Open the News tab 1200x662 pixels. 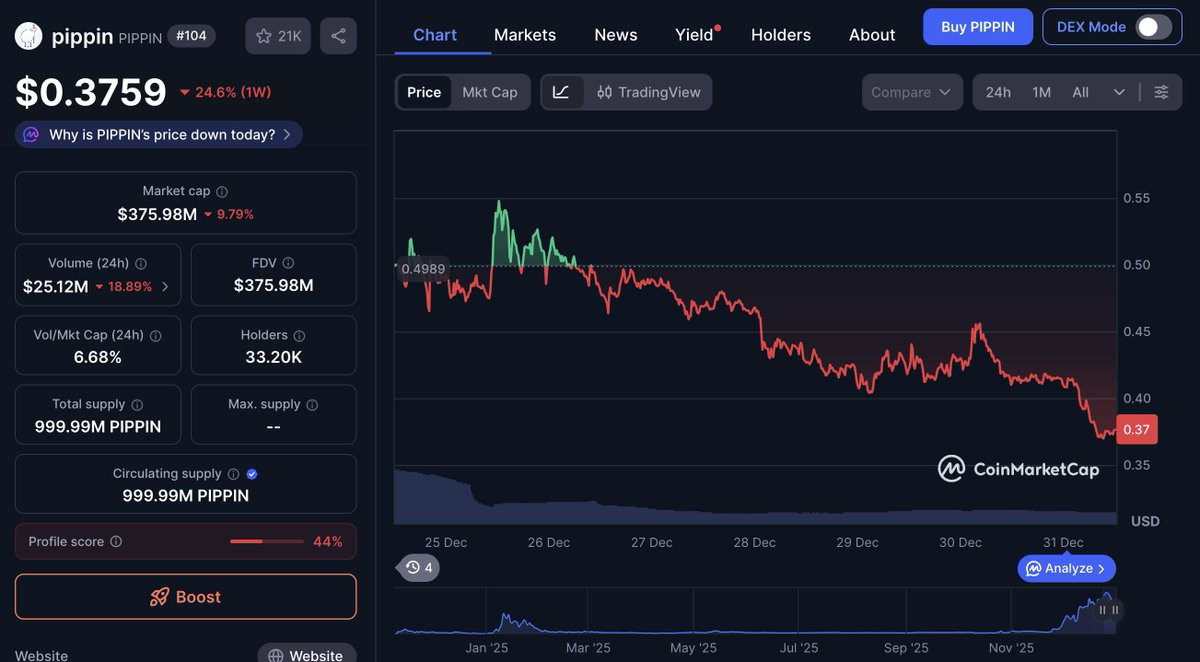pos(616,35)
